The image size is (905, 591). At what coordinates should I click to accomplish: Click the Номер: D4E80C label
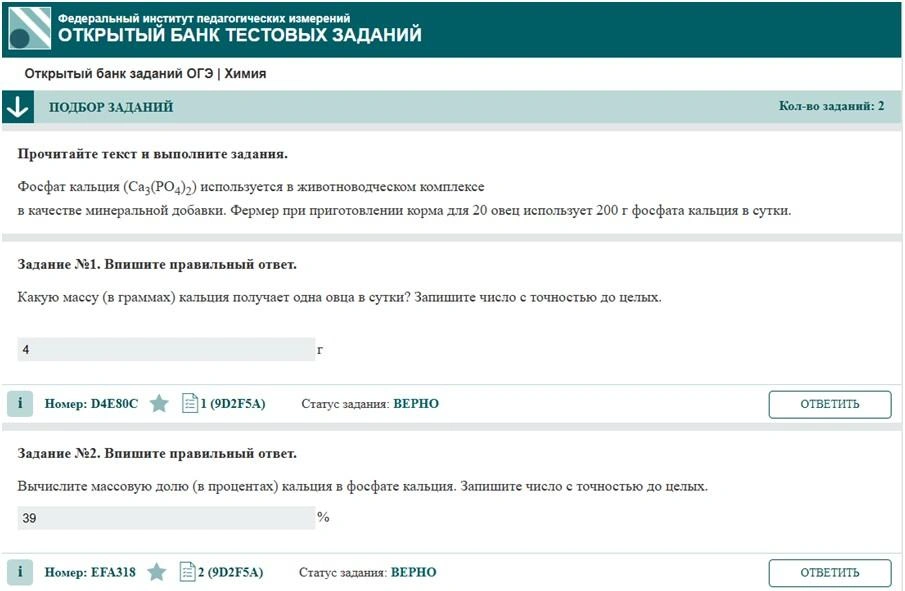[91, 403]
